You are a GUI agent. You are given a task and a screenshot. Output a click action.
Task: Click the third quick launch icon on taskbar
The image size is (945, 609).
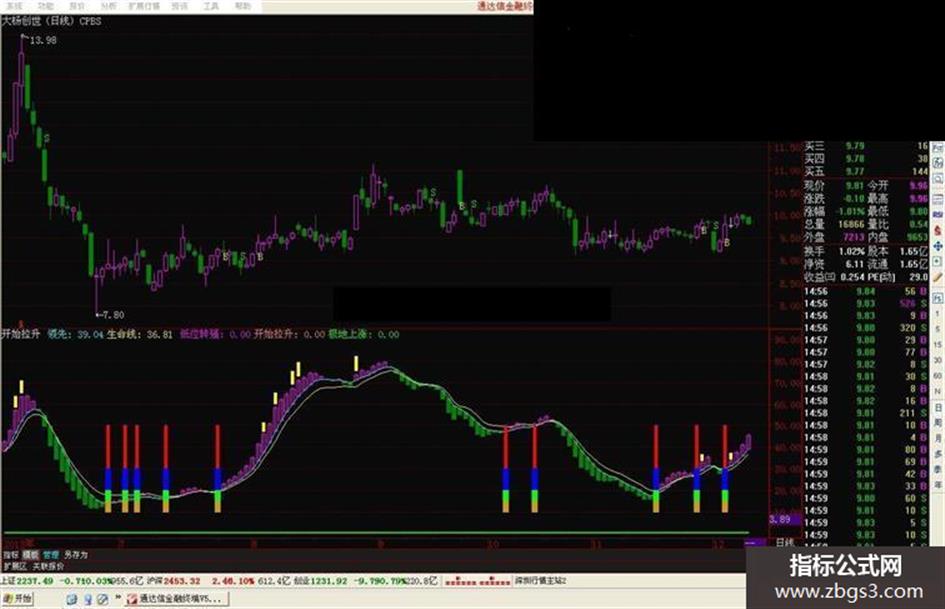point(102,599)
